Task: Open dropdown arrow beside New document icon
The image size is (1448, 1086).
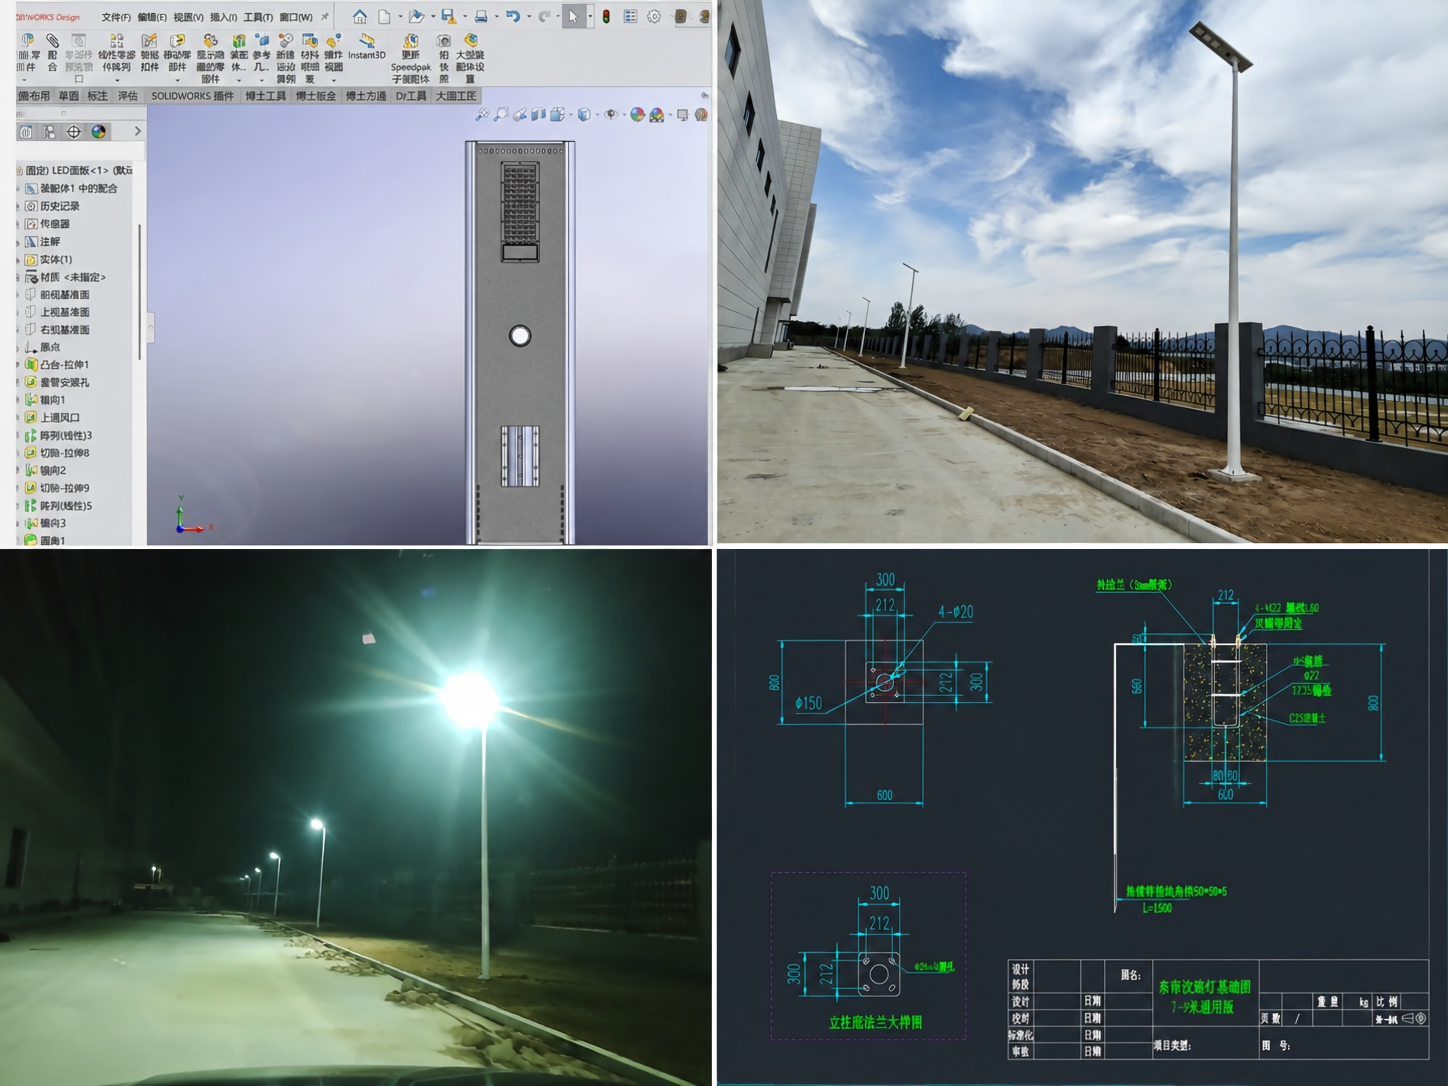Action: (399, 17)
